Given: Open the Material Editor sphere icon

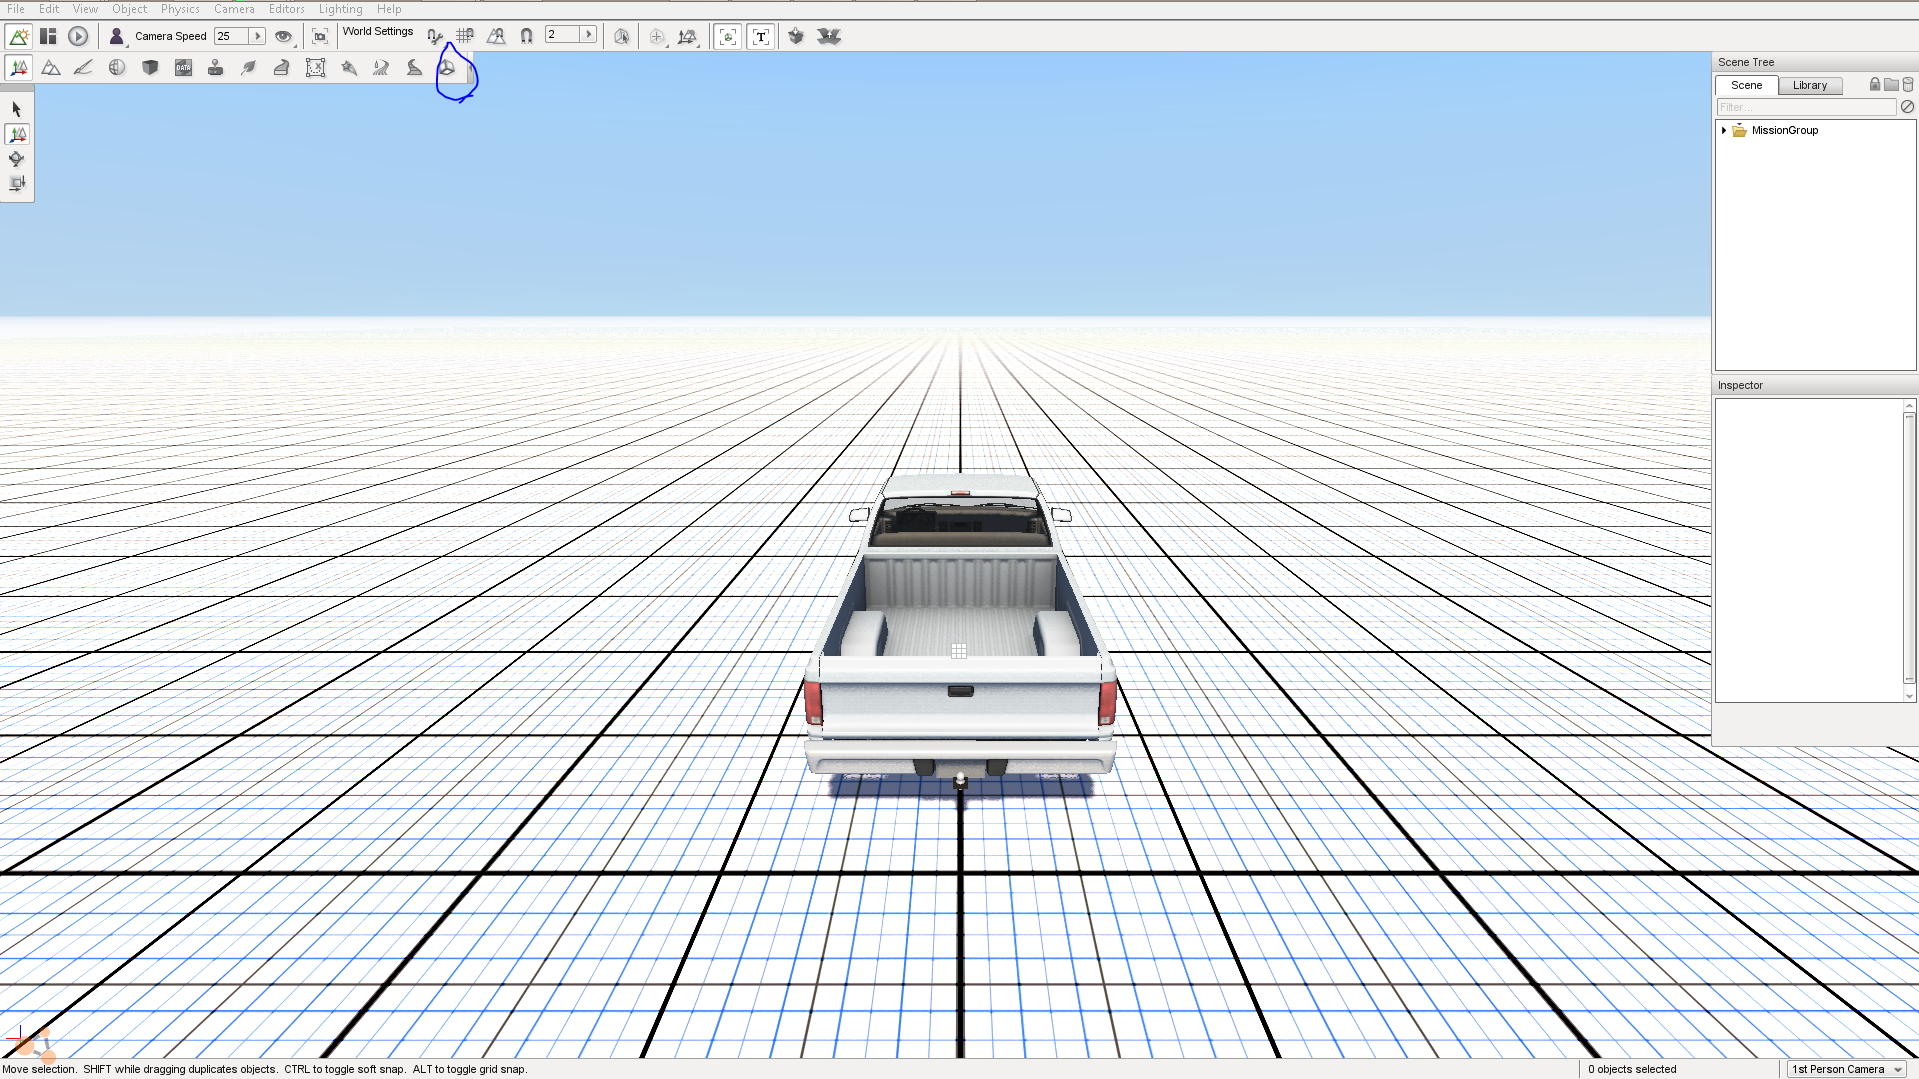Looking at the screenshot, I should point(117,68).
